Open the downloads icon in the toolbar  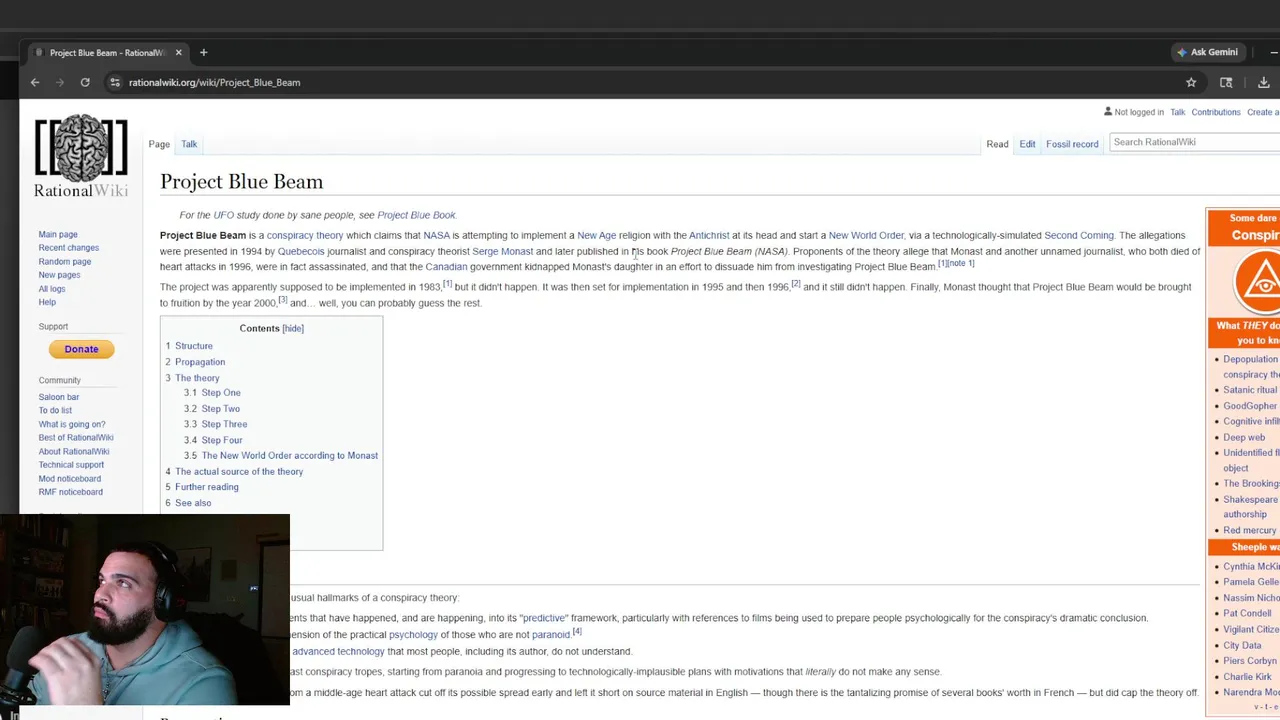tap(1264, 82)
